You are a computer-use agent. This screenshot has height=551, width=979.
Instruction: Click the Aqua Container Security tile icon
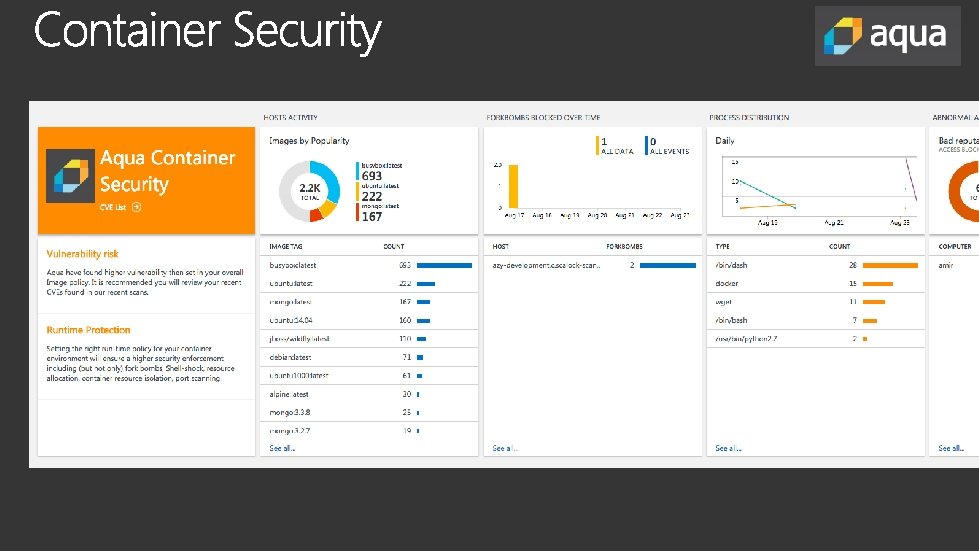click(x=71, y=175)
